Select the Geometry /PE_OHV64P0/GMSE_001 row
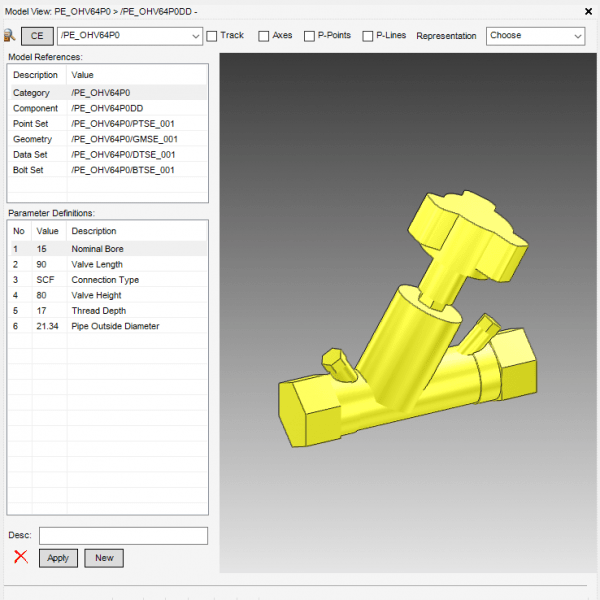600x600 pixels. point(108,139)
